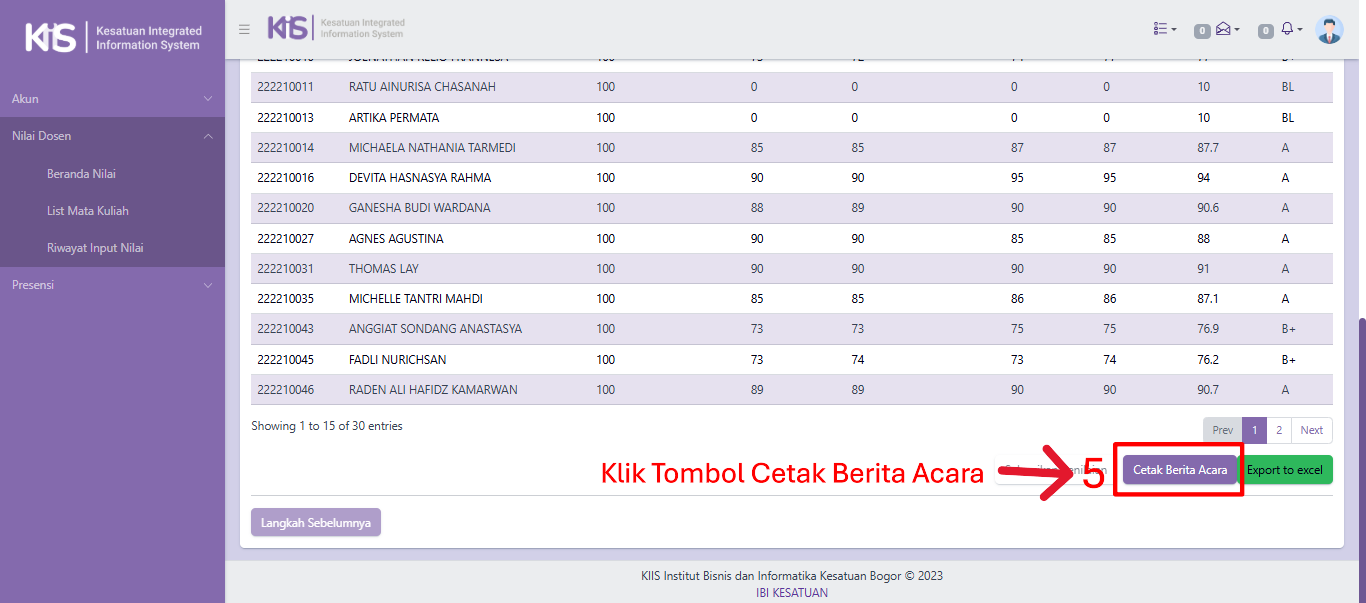
Task: Expand the Akun sidebar section
Action: 112,99
